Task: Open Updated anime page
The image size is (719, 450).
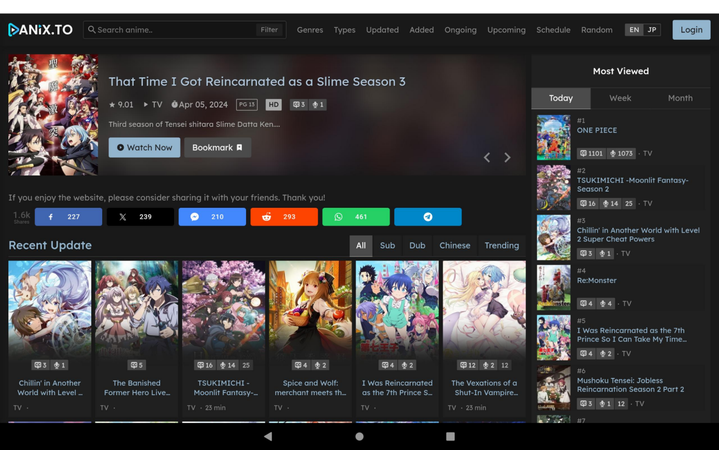Action: [382, 30]
